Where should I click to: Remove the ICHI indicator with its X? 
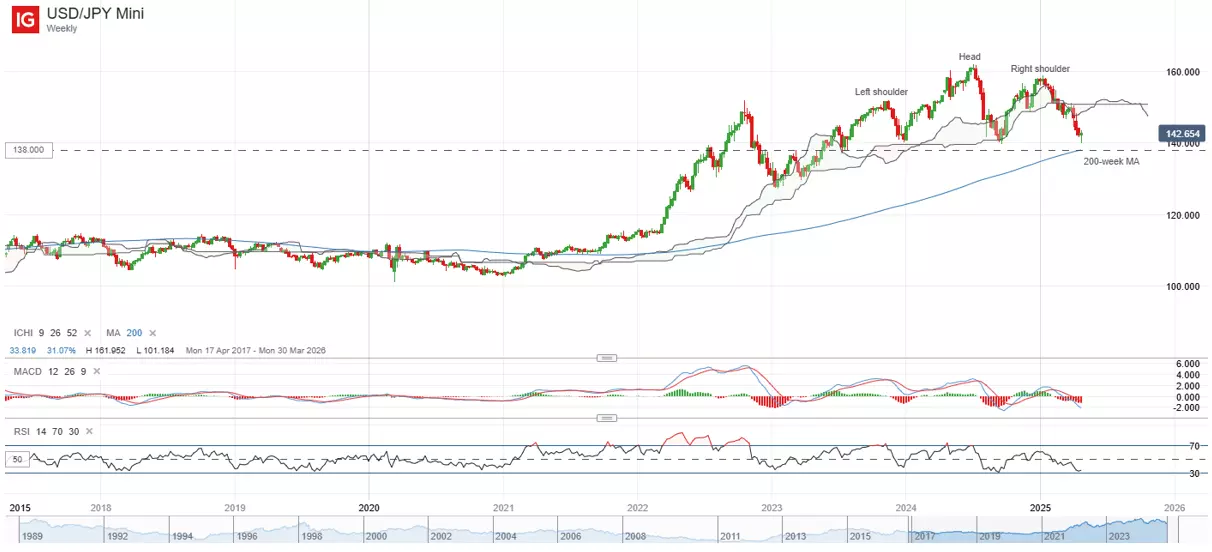[x=88, y=332]
